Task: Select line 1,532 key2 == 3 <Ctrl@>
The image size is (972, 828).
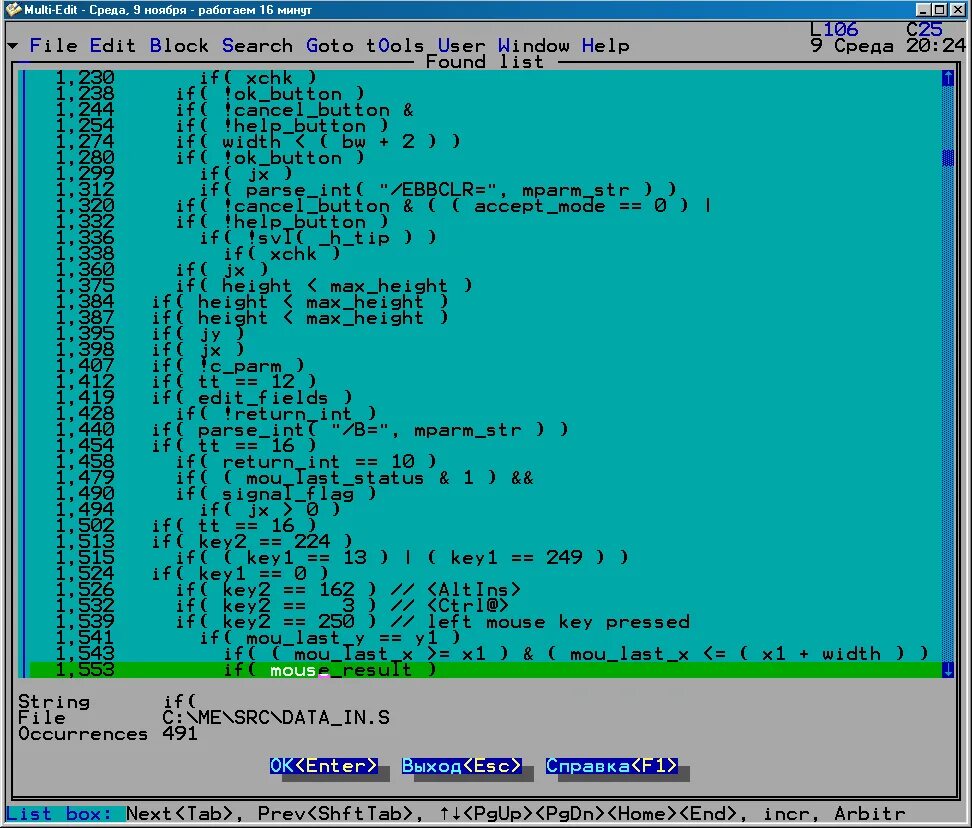Action: [485, 606]
